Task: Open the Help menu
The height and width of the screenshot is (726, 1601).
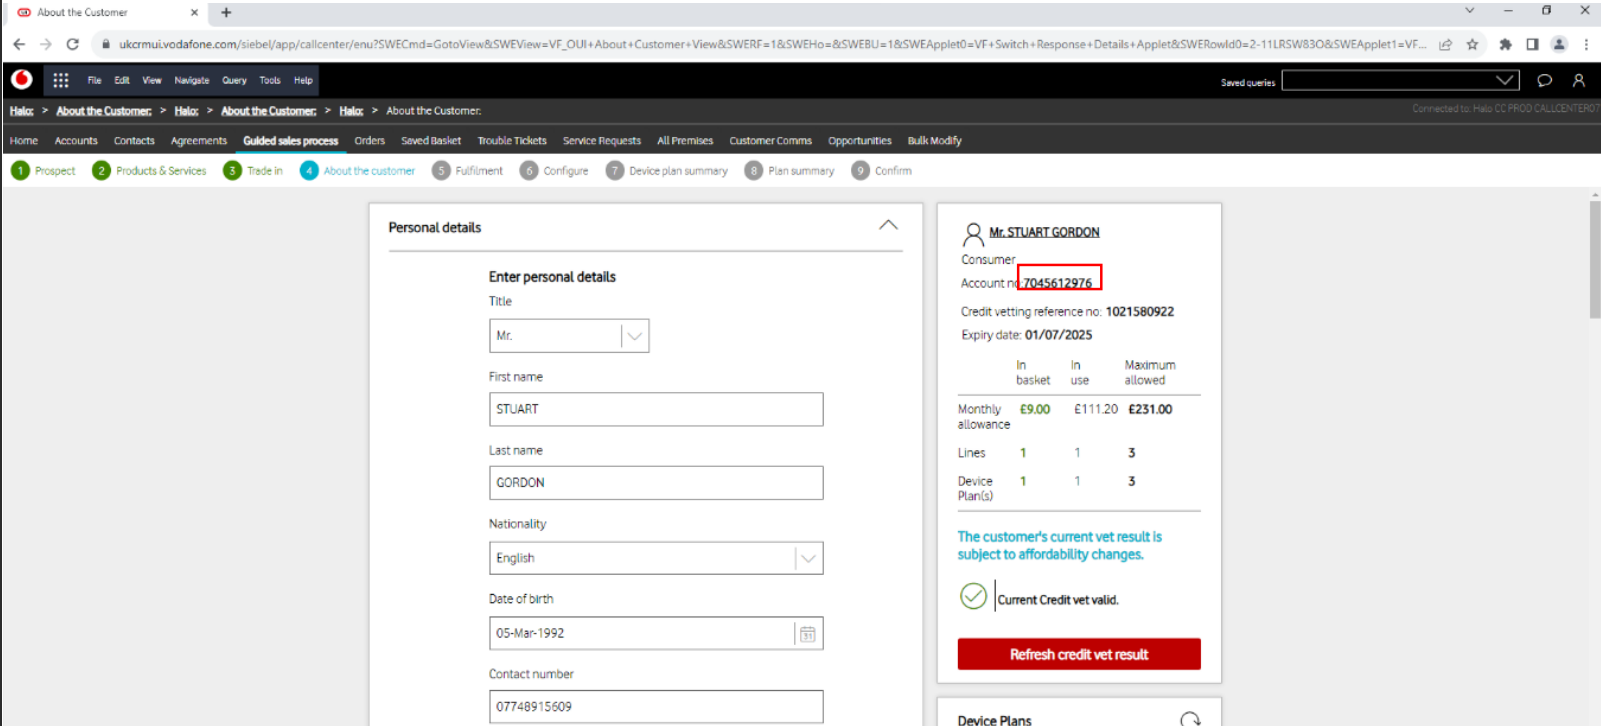Action: [x=303, y=80]
